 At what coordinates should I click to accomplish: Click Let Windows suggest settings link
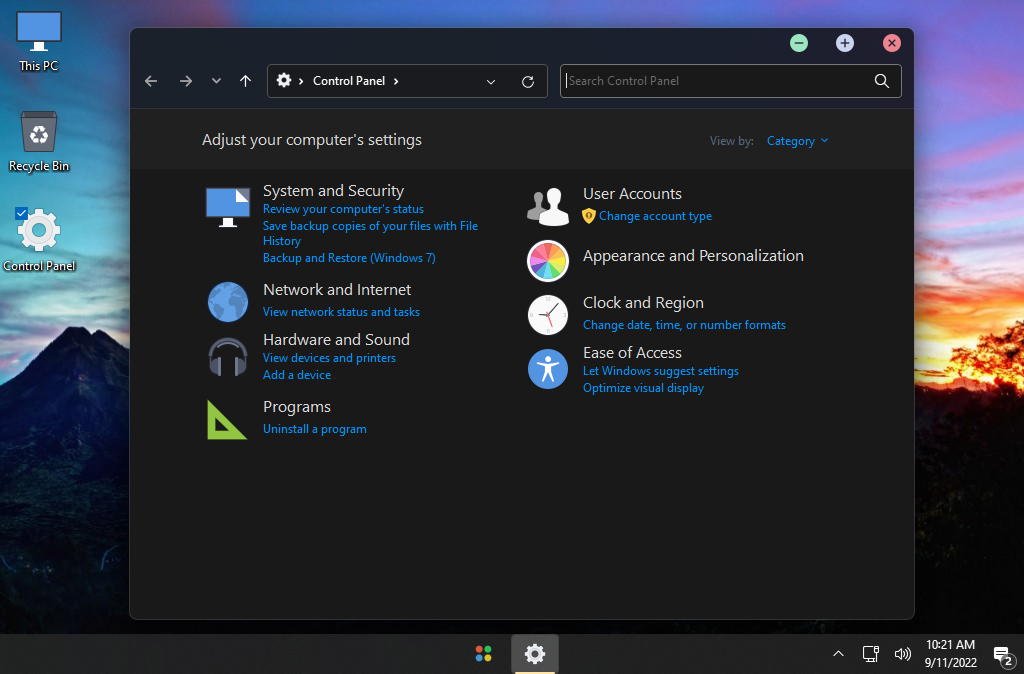[660, 371]
